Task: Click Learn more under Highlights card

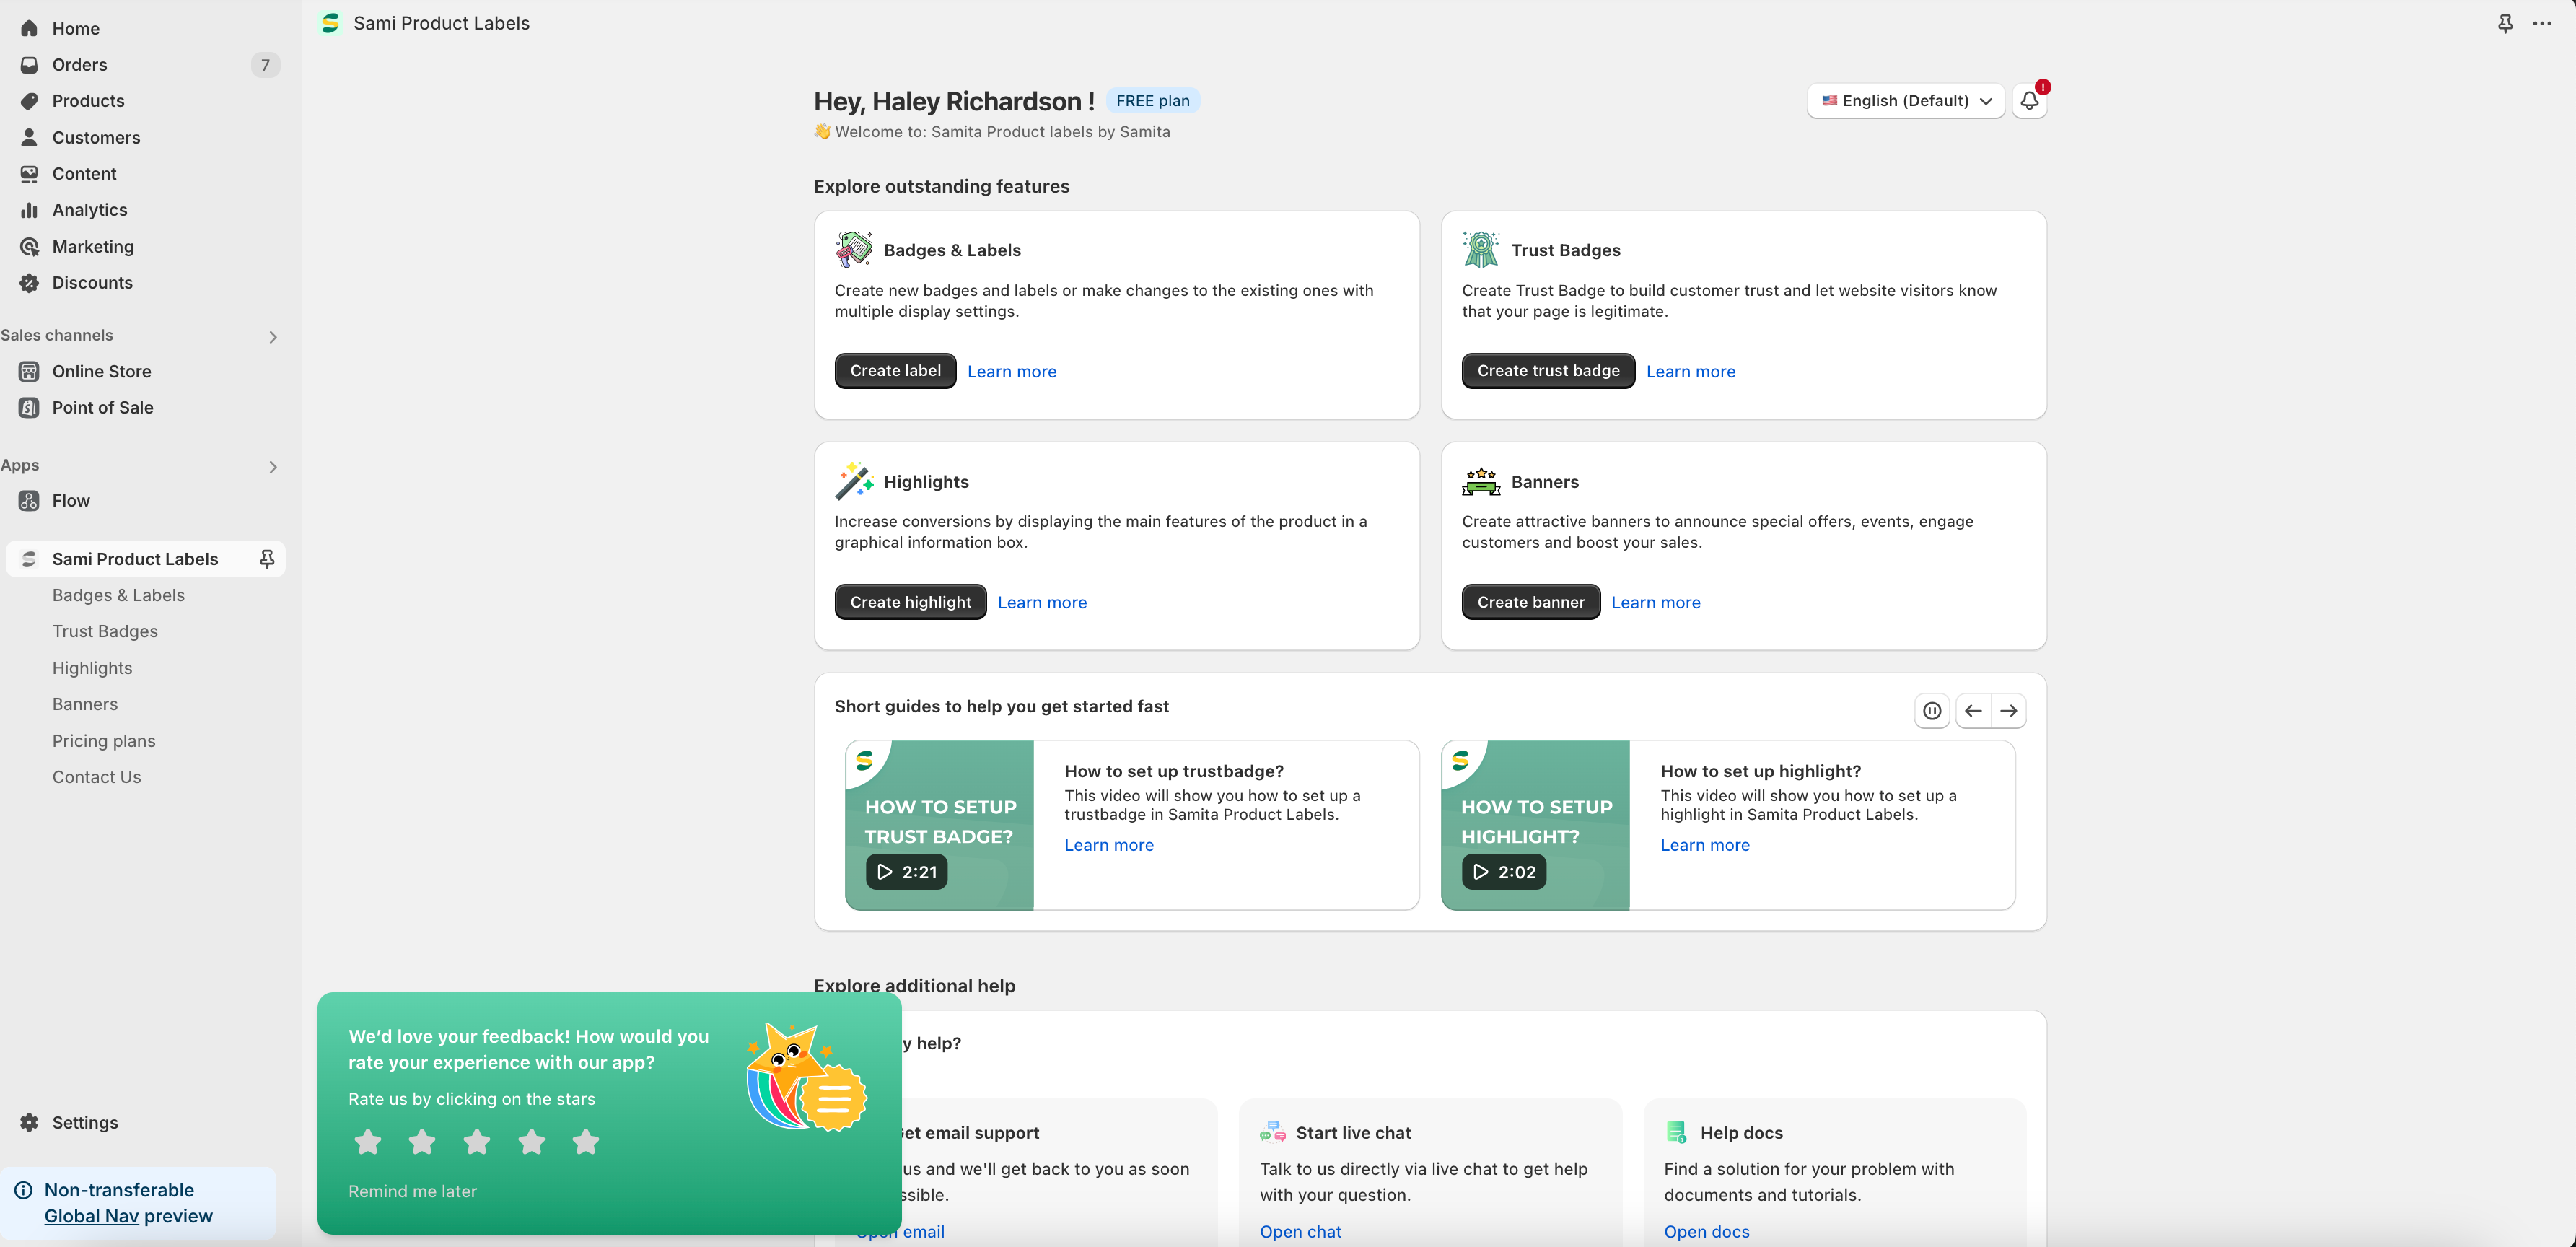Action: coord(1042,602)
